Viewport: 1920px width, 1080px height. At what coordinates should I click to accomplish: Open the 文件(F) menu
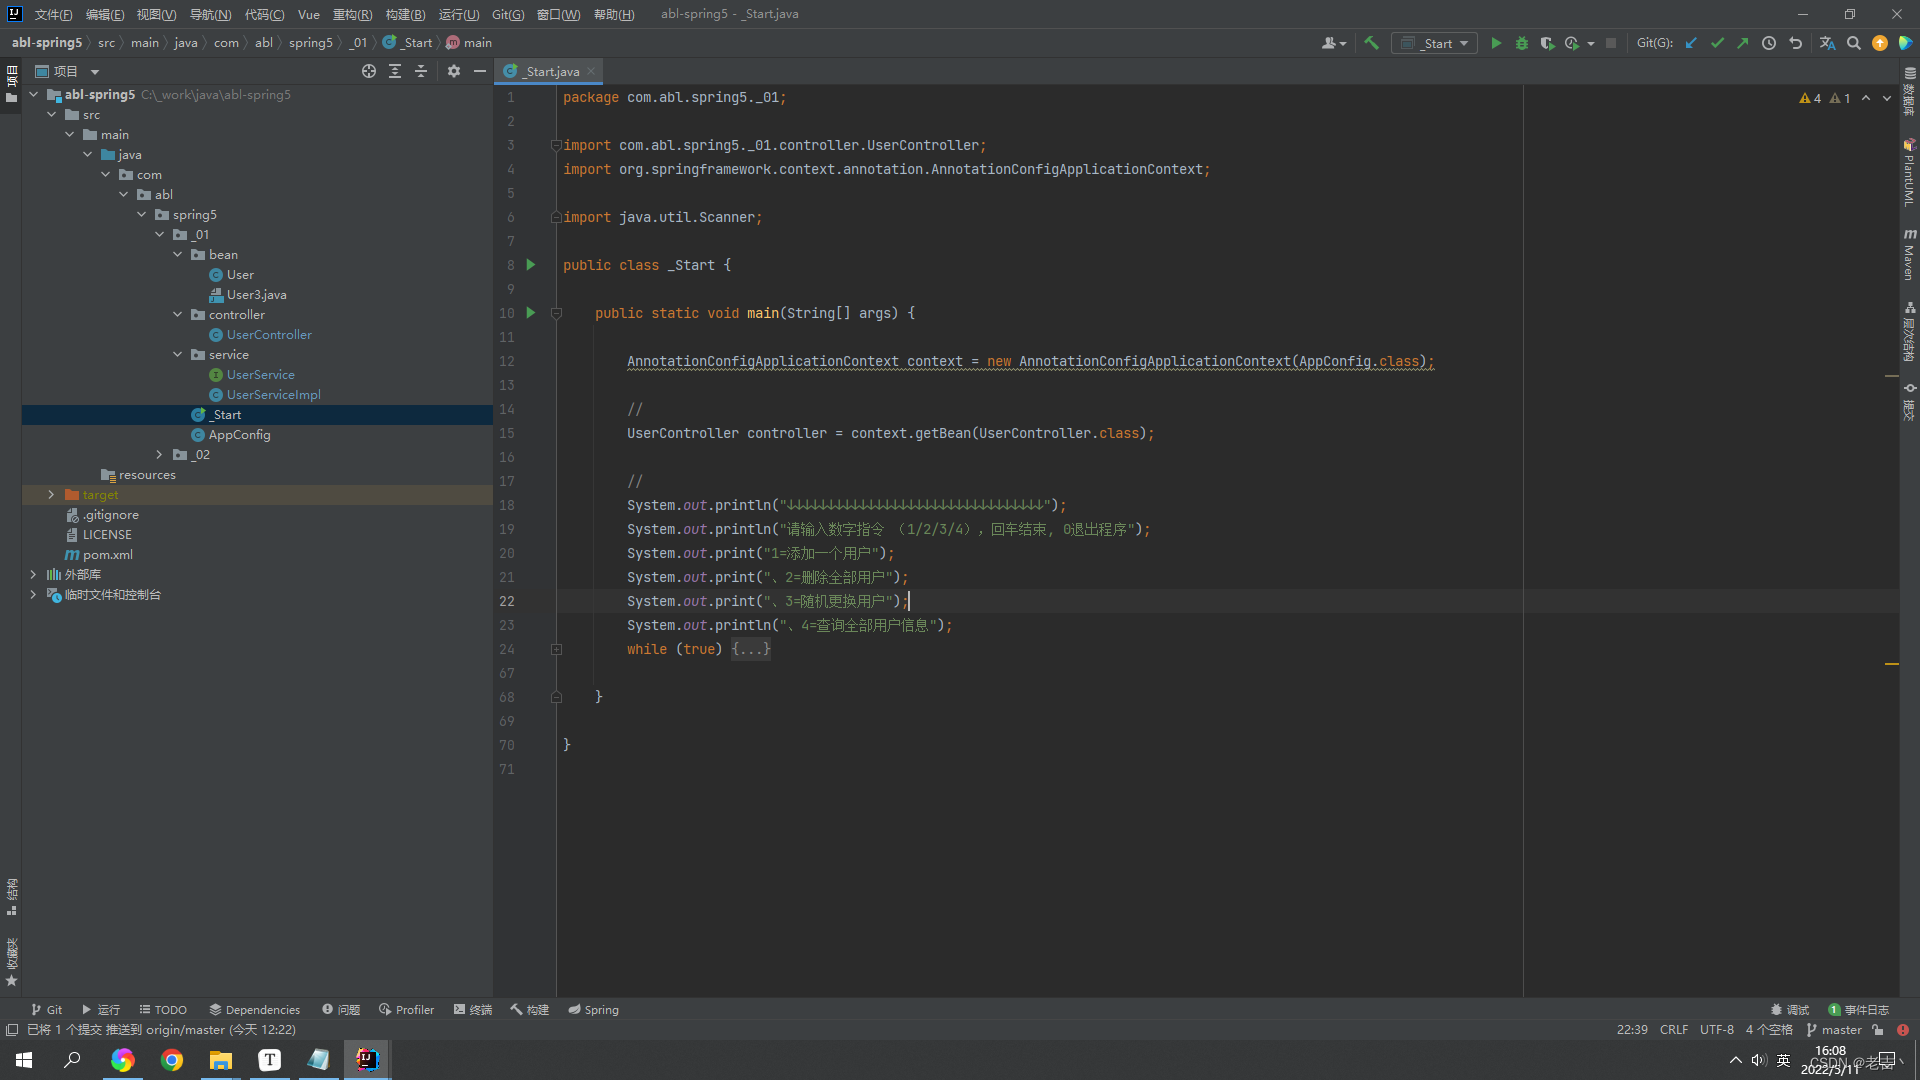click(53, 14)
